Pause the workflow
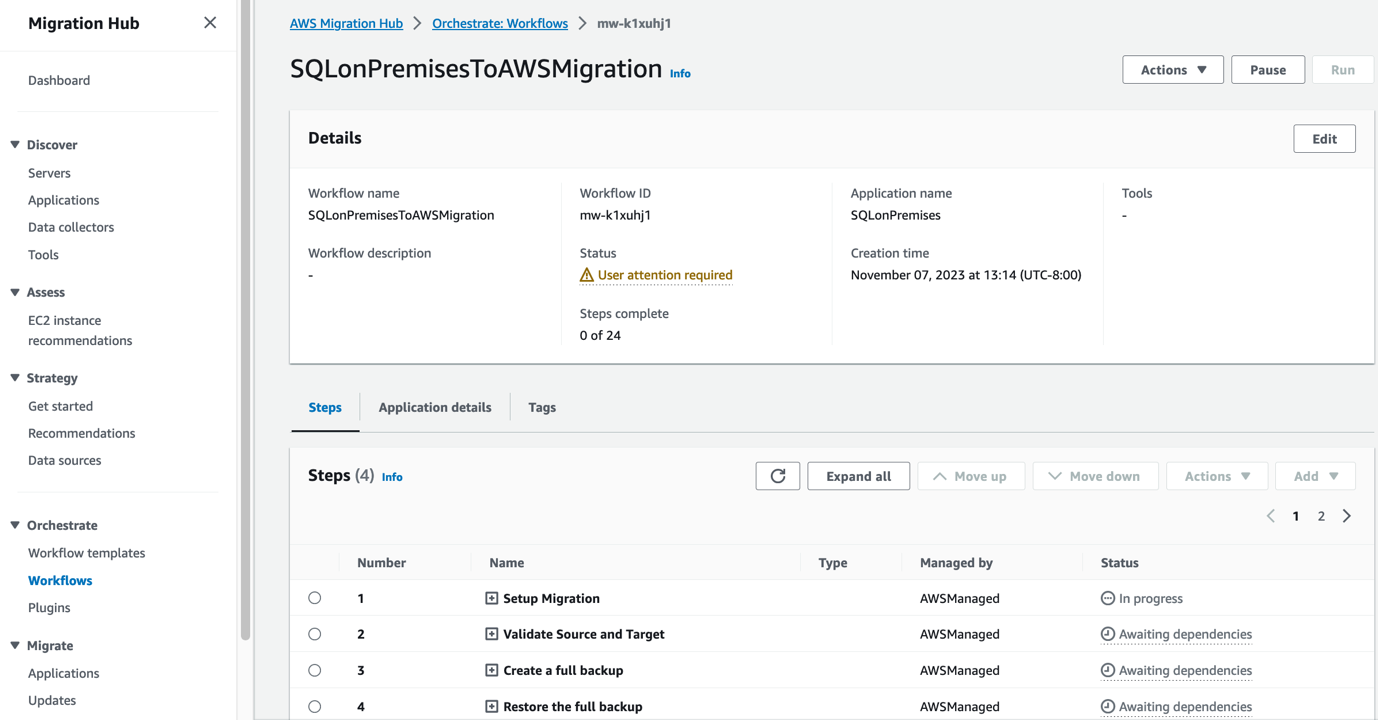Image resolution: width=1378 pixels, height=720 pixels. (1268, 70)
